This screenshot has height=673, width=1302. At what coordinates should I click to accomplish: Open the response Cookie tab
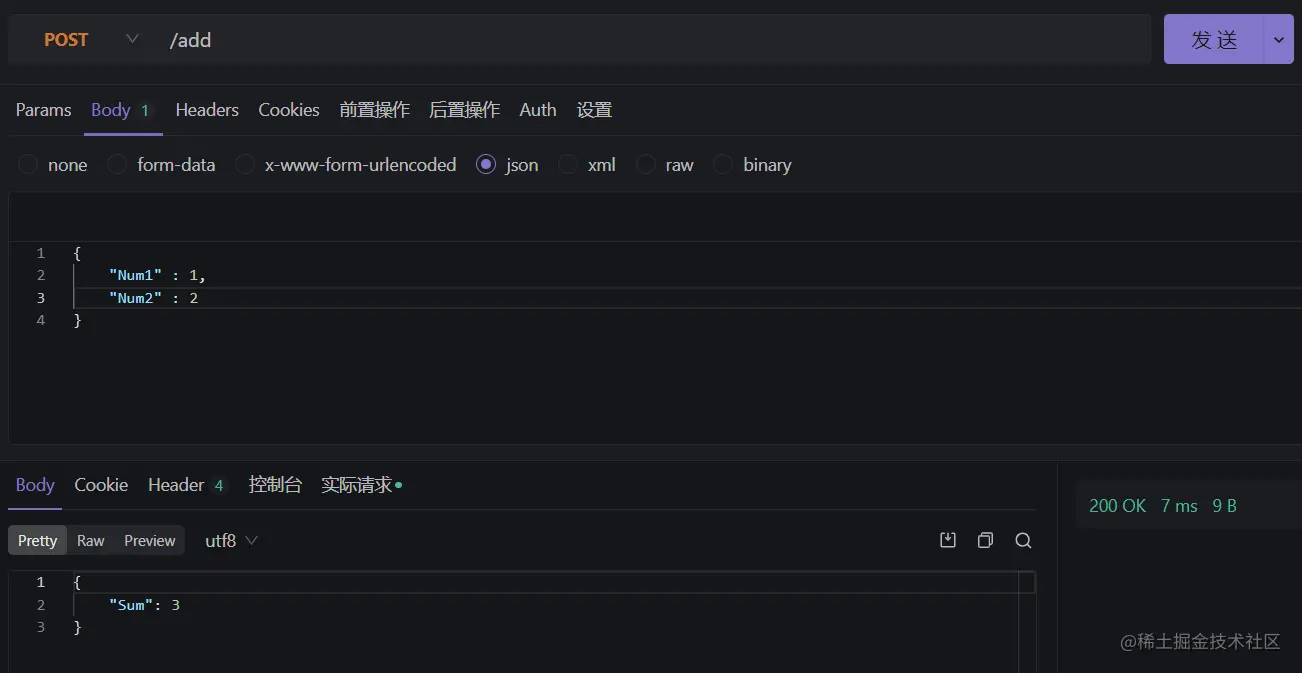[x=101, y=485]
